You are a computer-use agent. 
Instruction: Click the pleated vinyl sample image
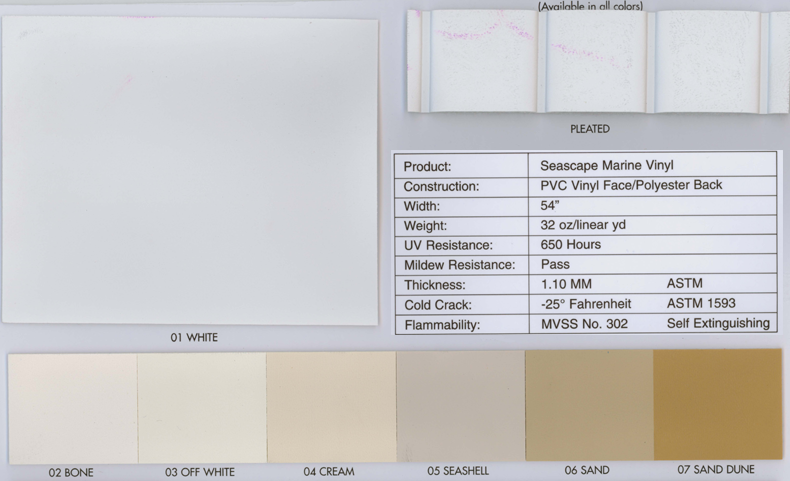pos(598,61)
